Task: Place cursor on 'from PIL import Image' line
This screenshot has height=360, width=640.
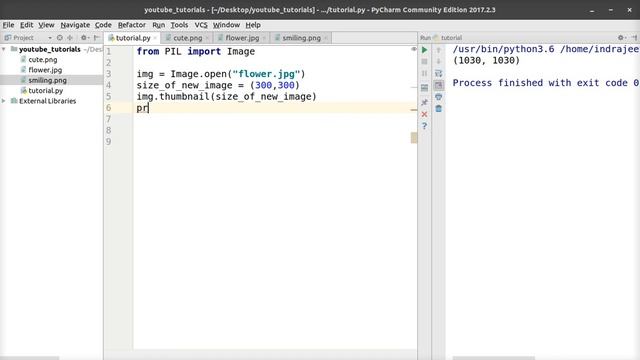Action: (196, 51)
